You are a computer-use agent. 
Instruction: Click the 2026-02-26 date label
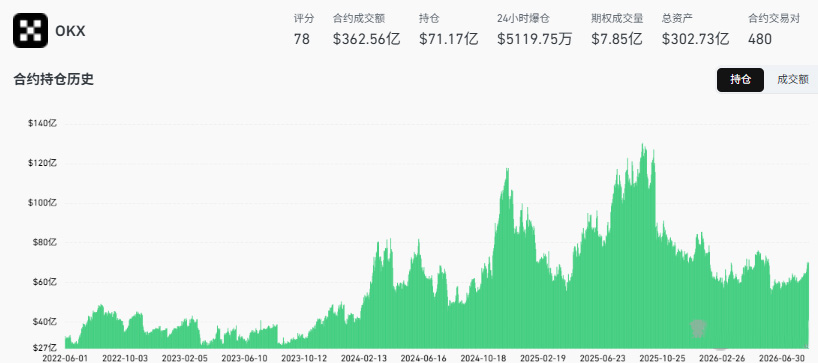(722, 358)
